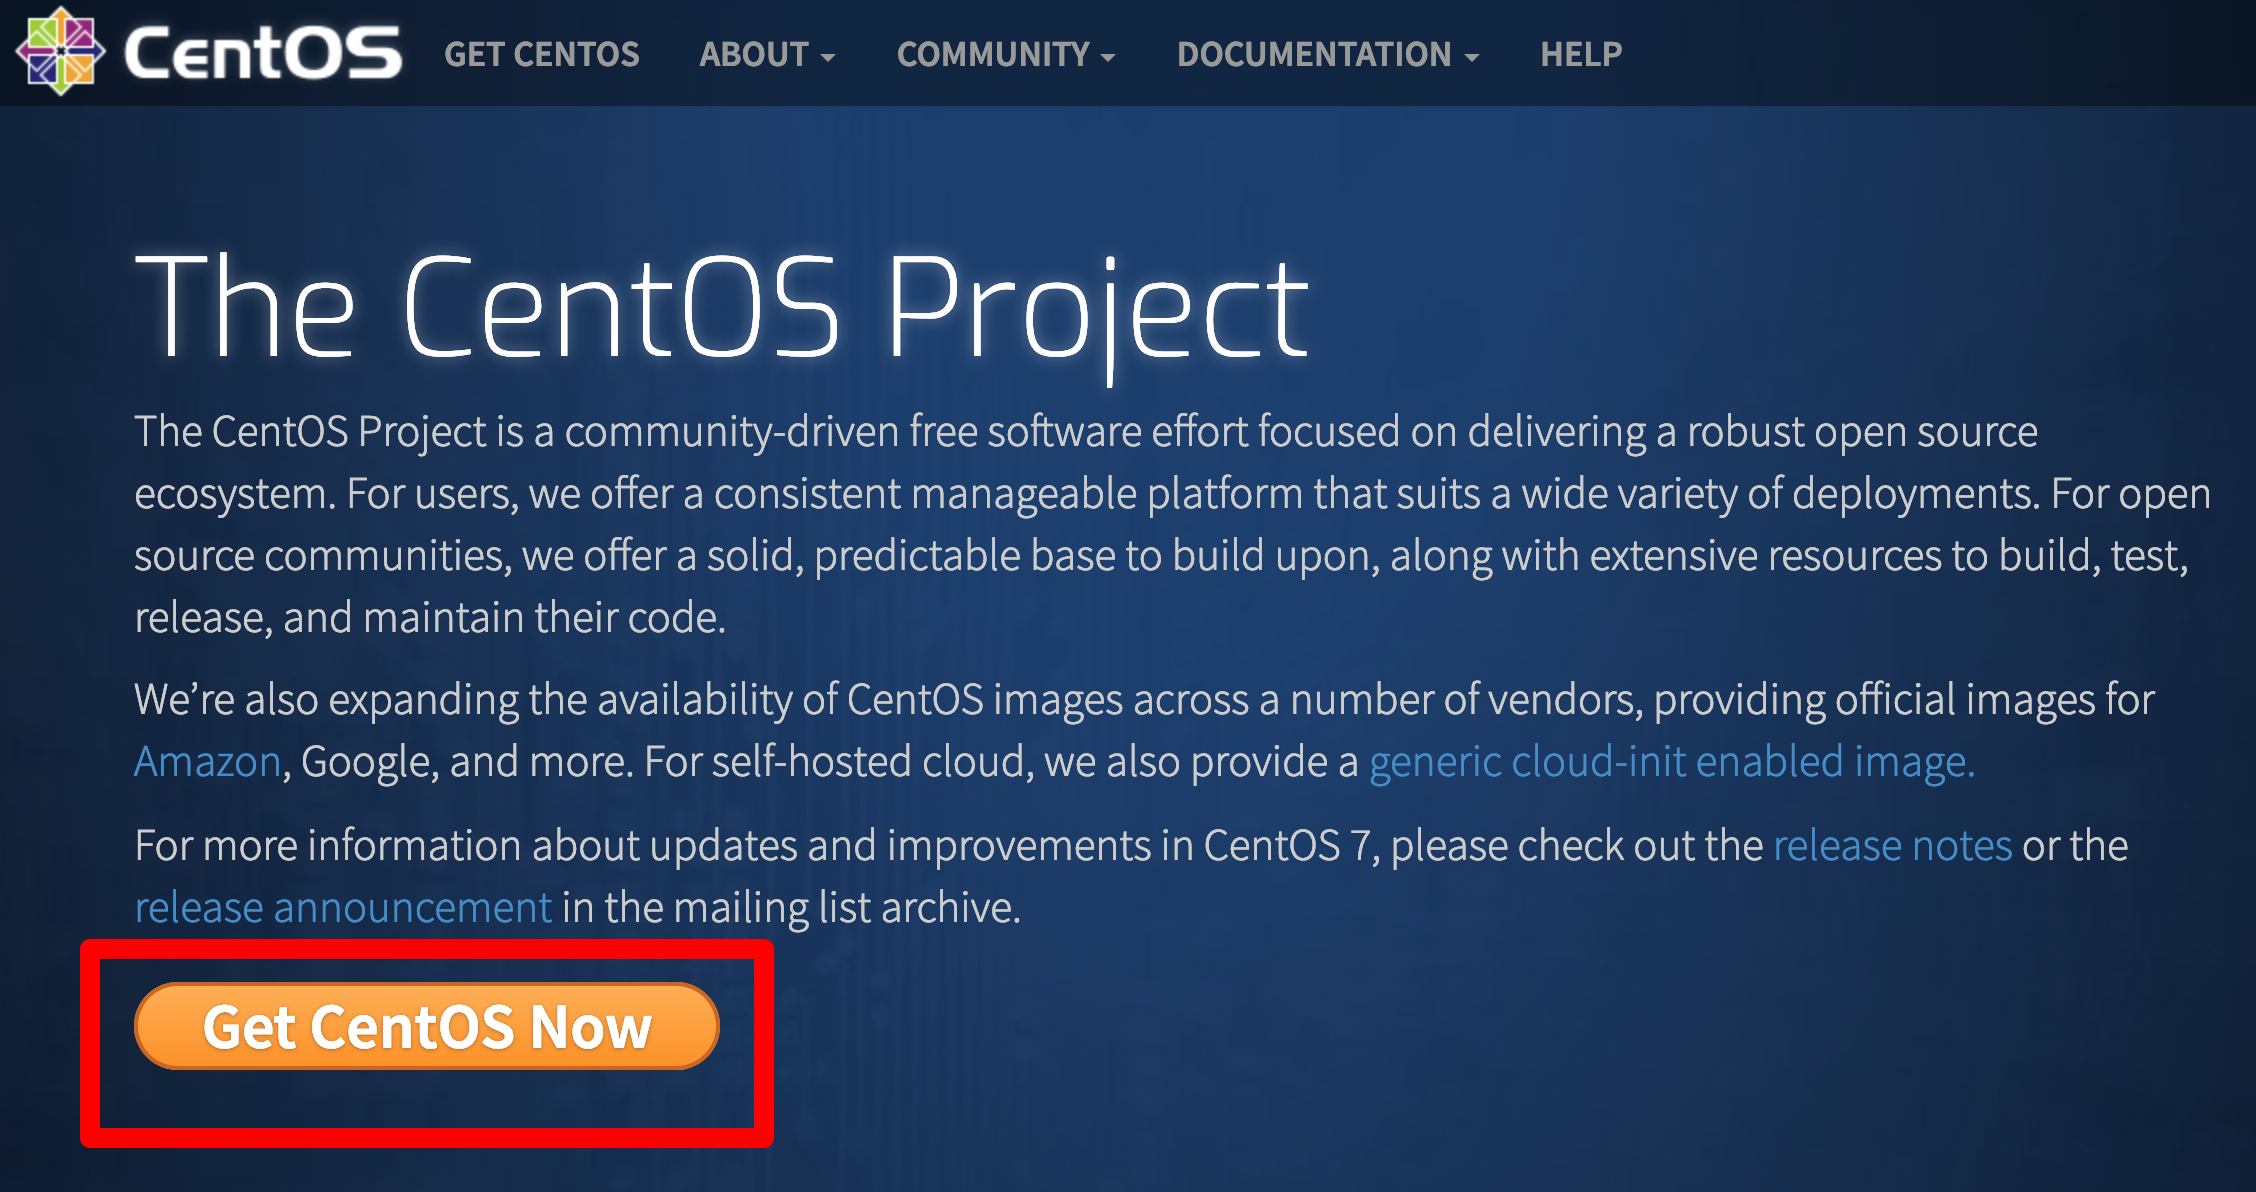Click the mailing list archive text
The height and width of the screenshot is (1192, 2256).
click(845, 908)
